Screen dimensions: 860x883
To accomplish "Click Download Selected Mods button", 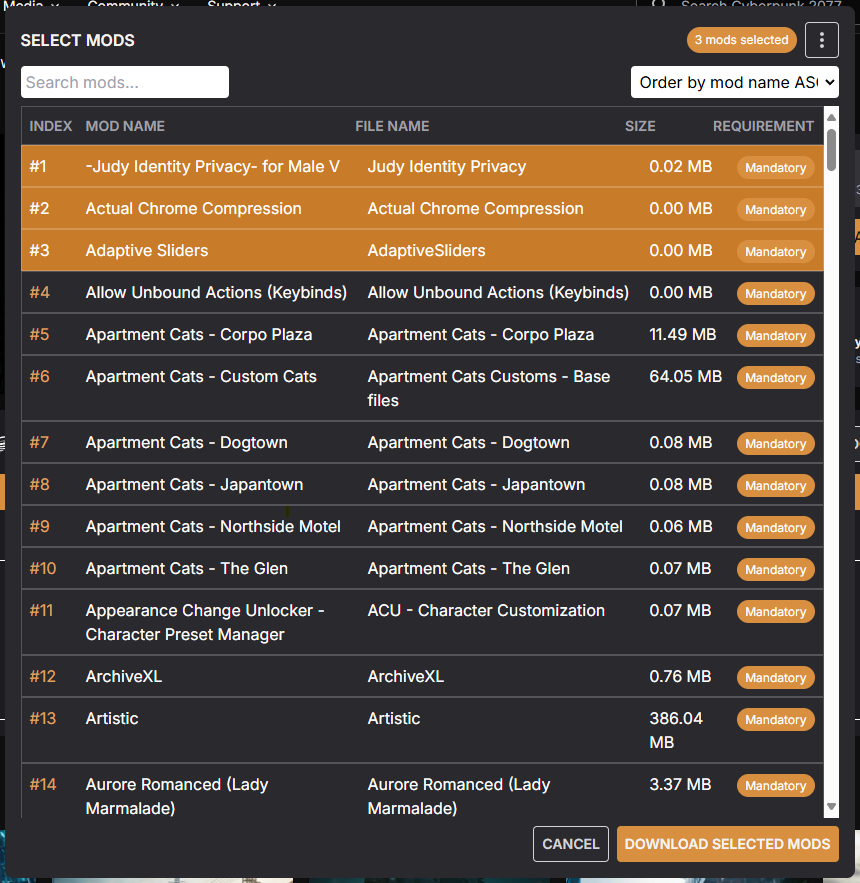I will coord(727,844).
